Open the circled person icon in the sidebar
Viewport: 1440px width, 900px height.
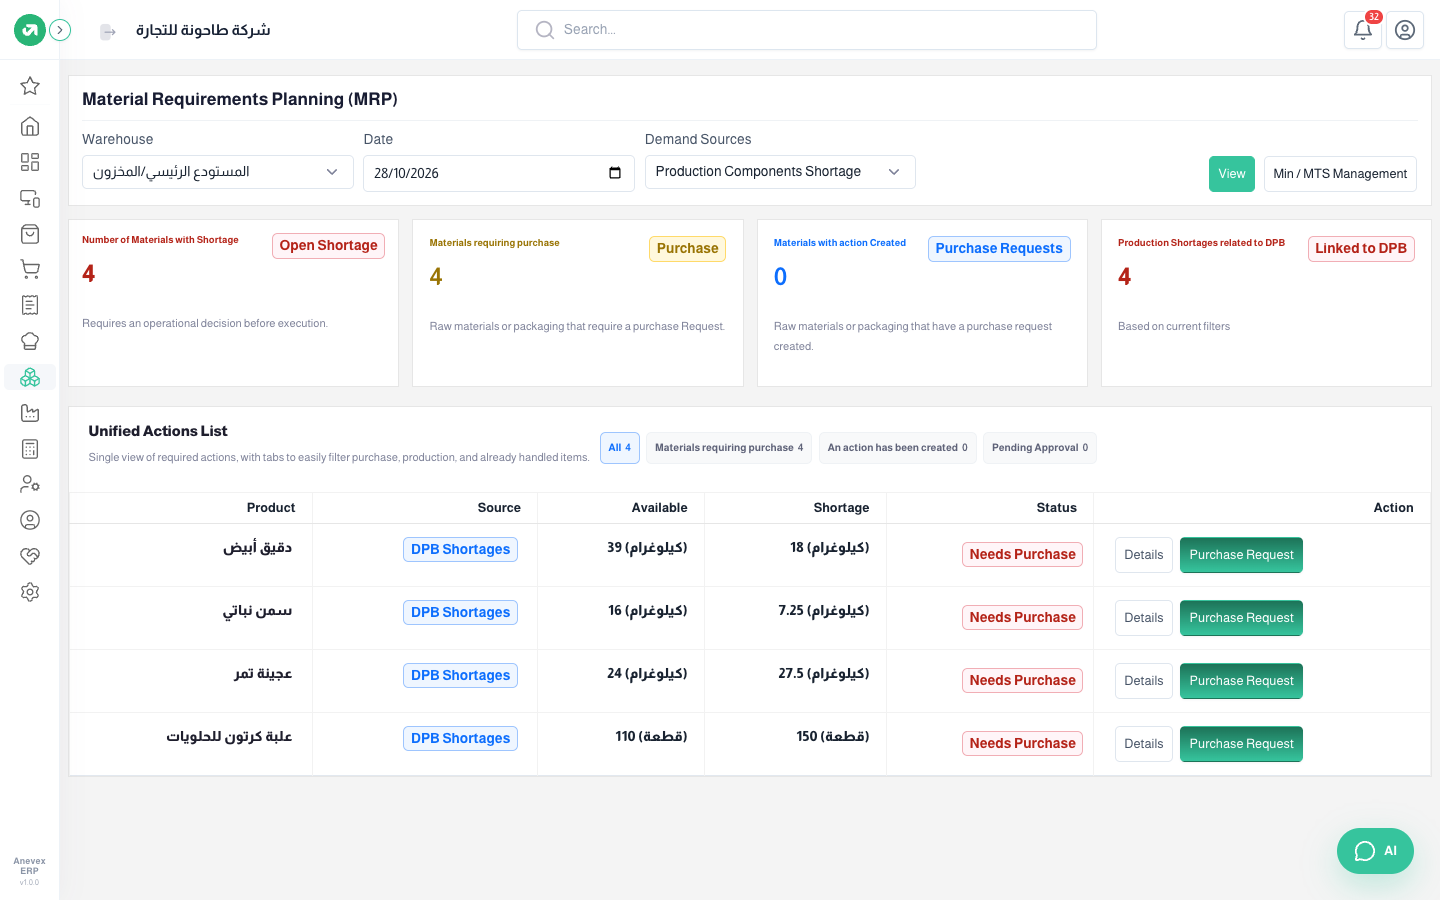tap(30, 520)
